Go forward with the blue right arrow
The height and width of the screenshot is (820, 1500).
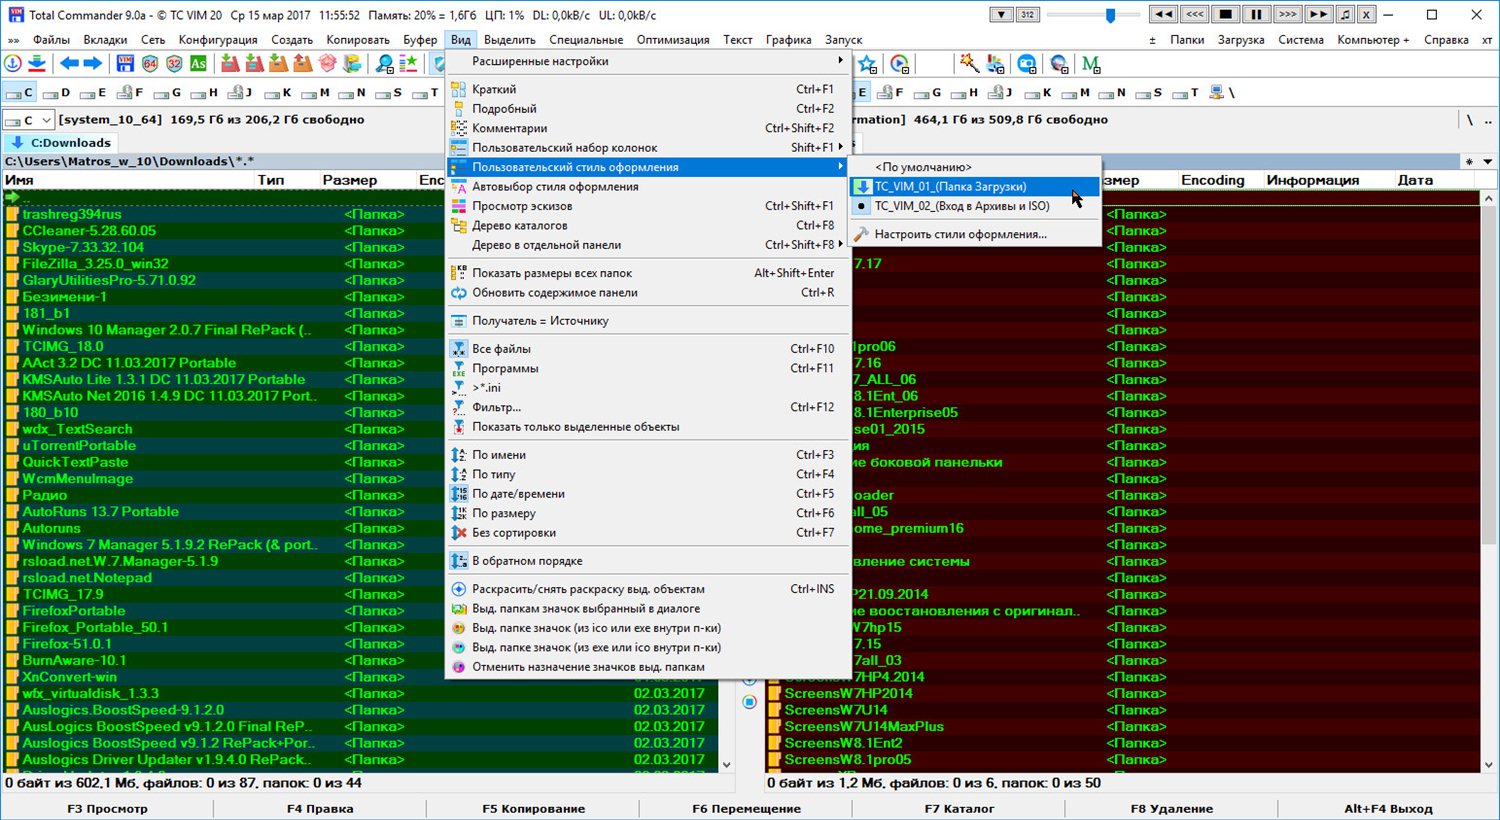(92, 63)
